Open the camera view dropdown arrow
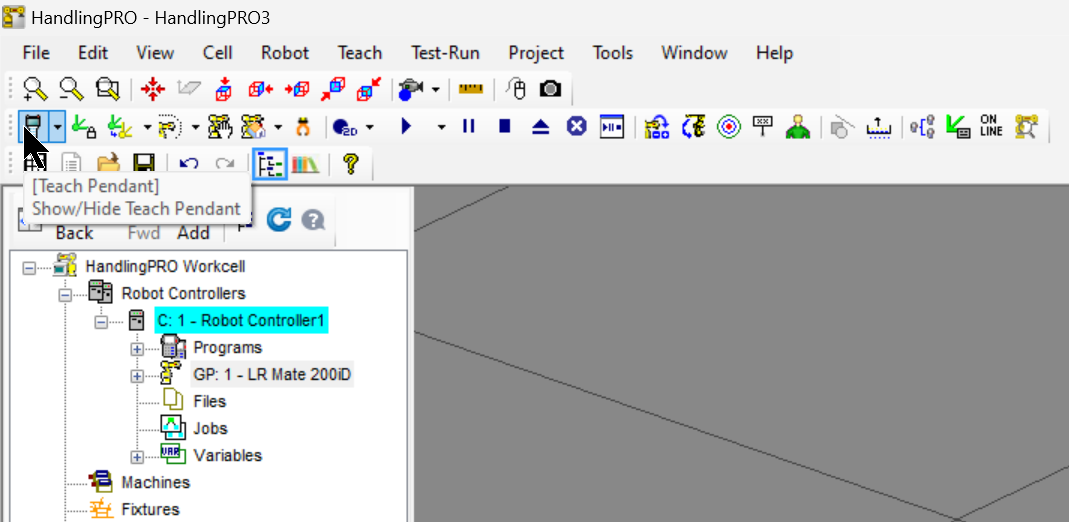This screenshot has width=1069, height=522. 436,89
